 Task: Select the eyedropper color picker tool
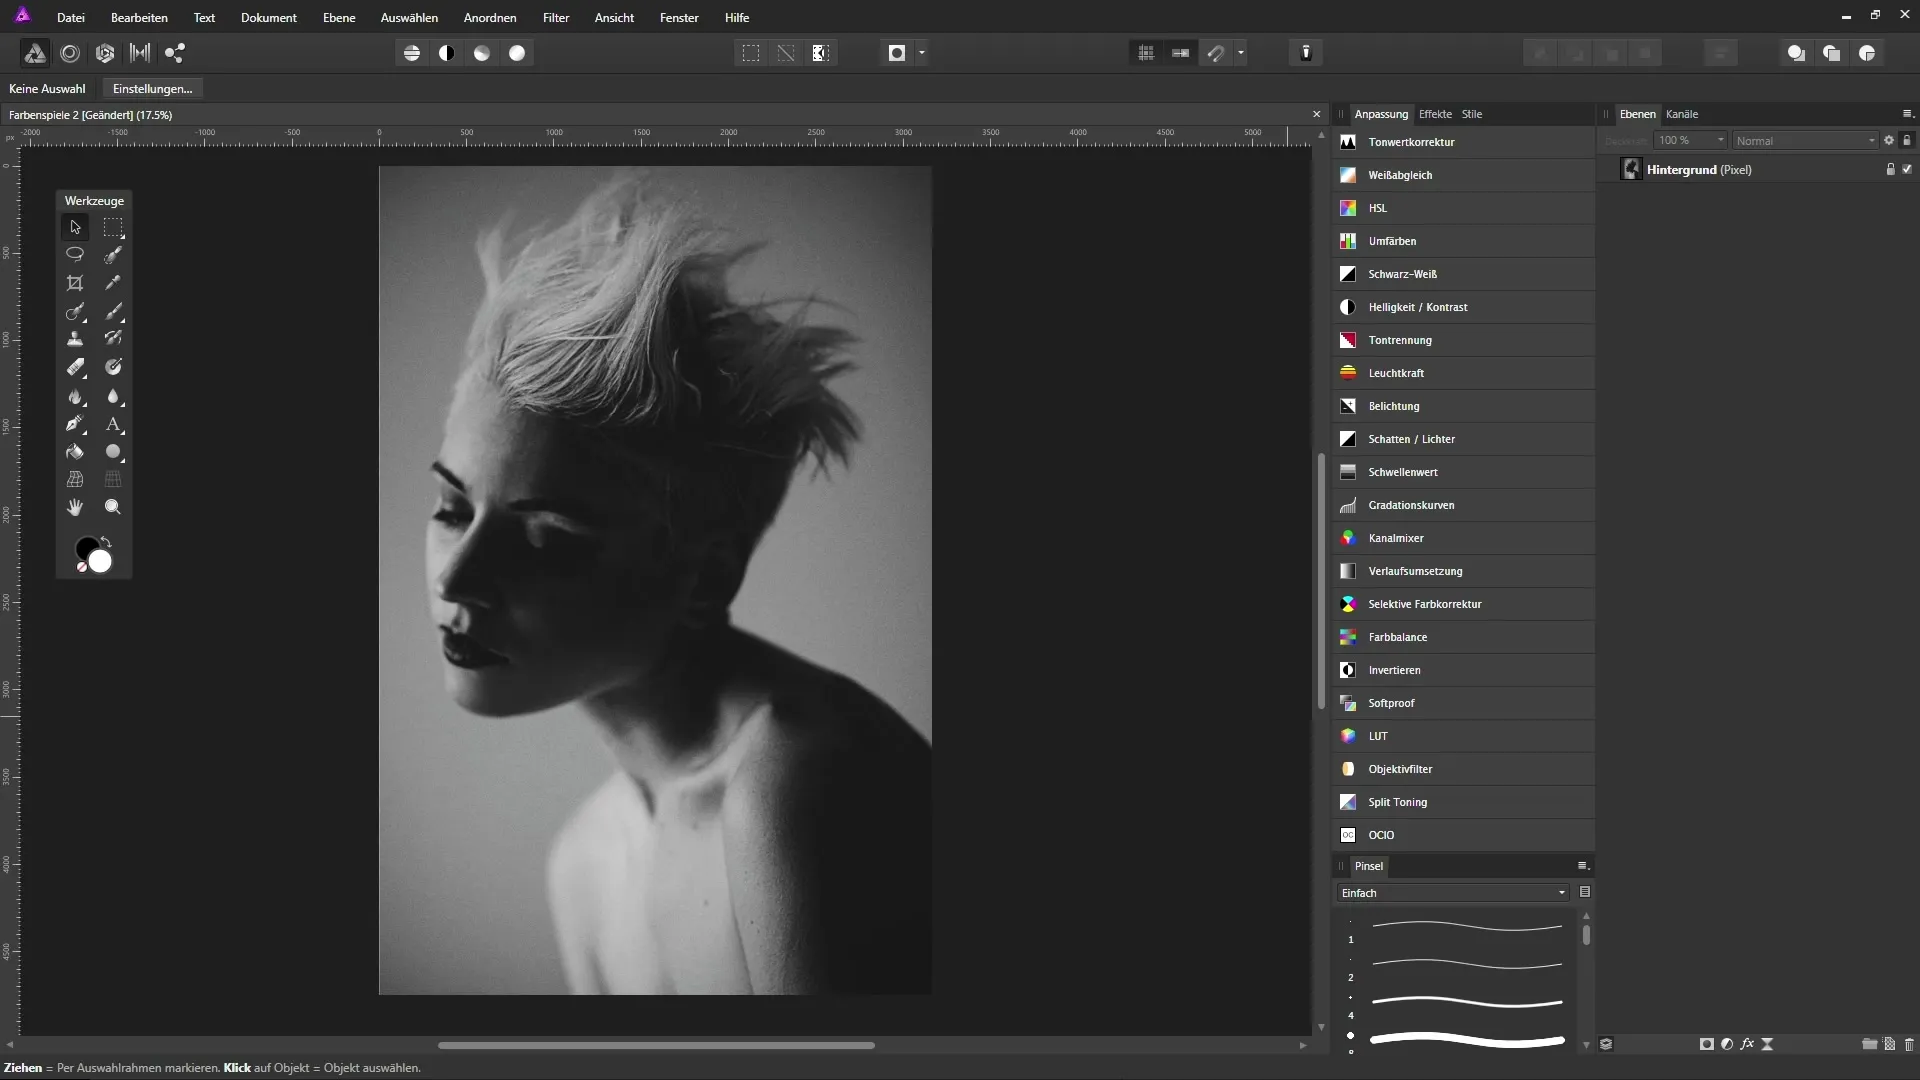[113, 283]
